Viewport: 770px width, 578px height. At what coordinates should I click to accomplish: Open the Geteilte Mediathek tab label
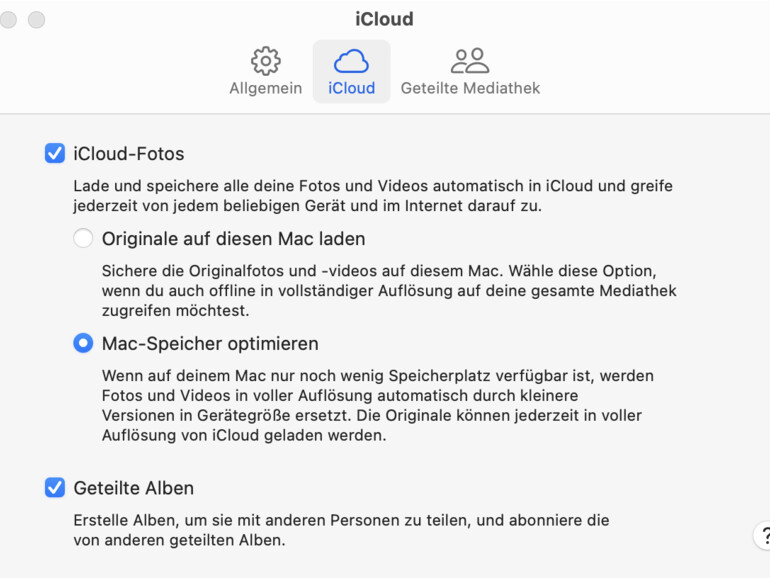pyautogui.click(x=470, y=88)
